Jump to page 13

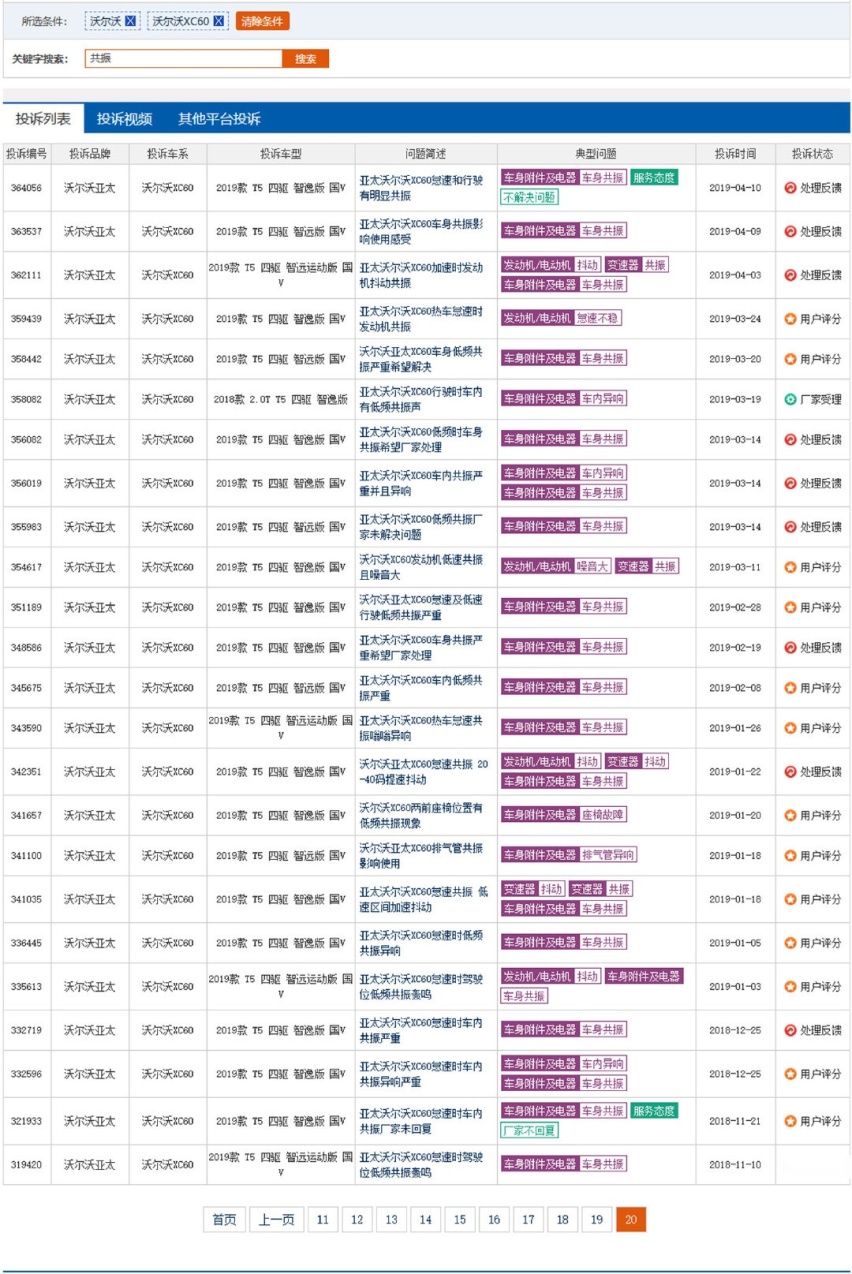coord(391,1219)
